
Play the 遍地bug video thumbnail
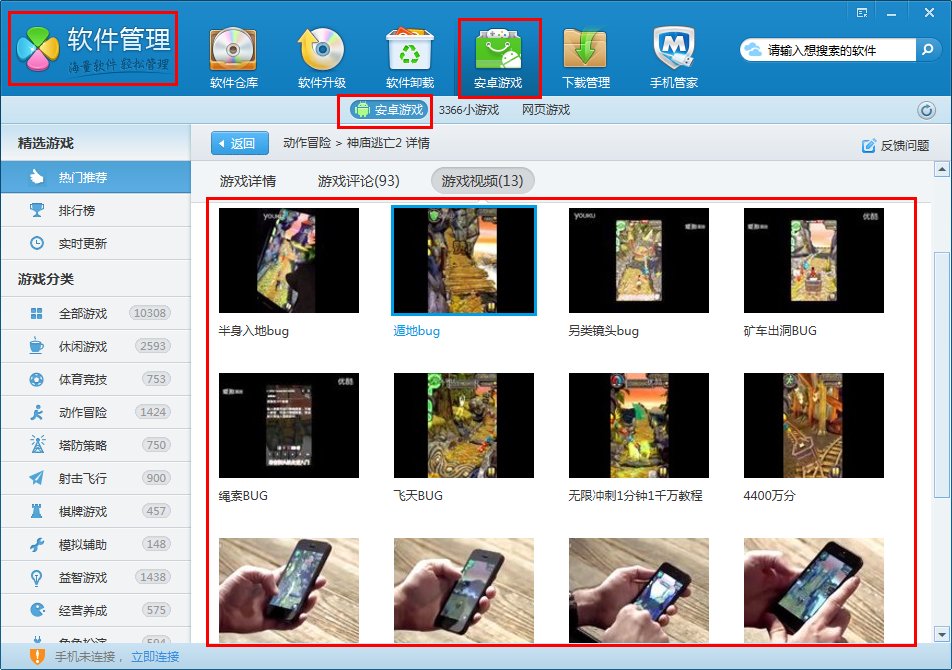point(464,263)
